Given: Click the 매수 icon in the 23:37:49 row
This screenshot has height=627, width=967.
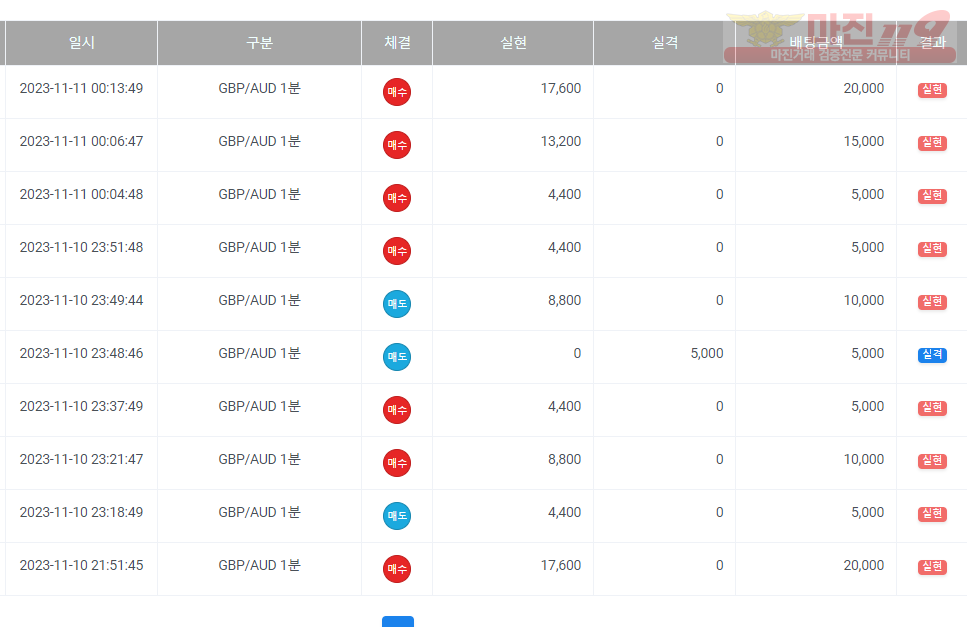Looking at the screenshot, I should (397, 410).
